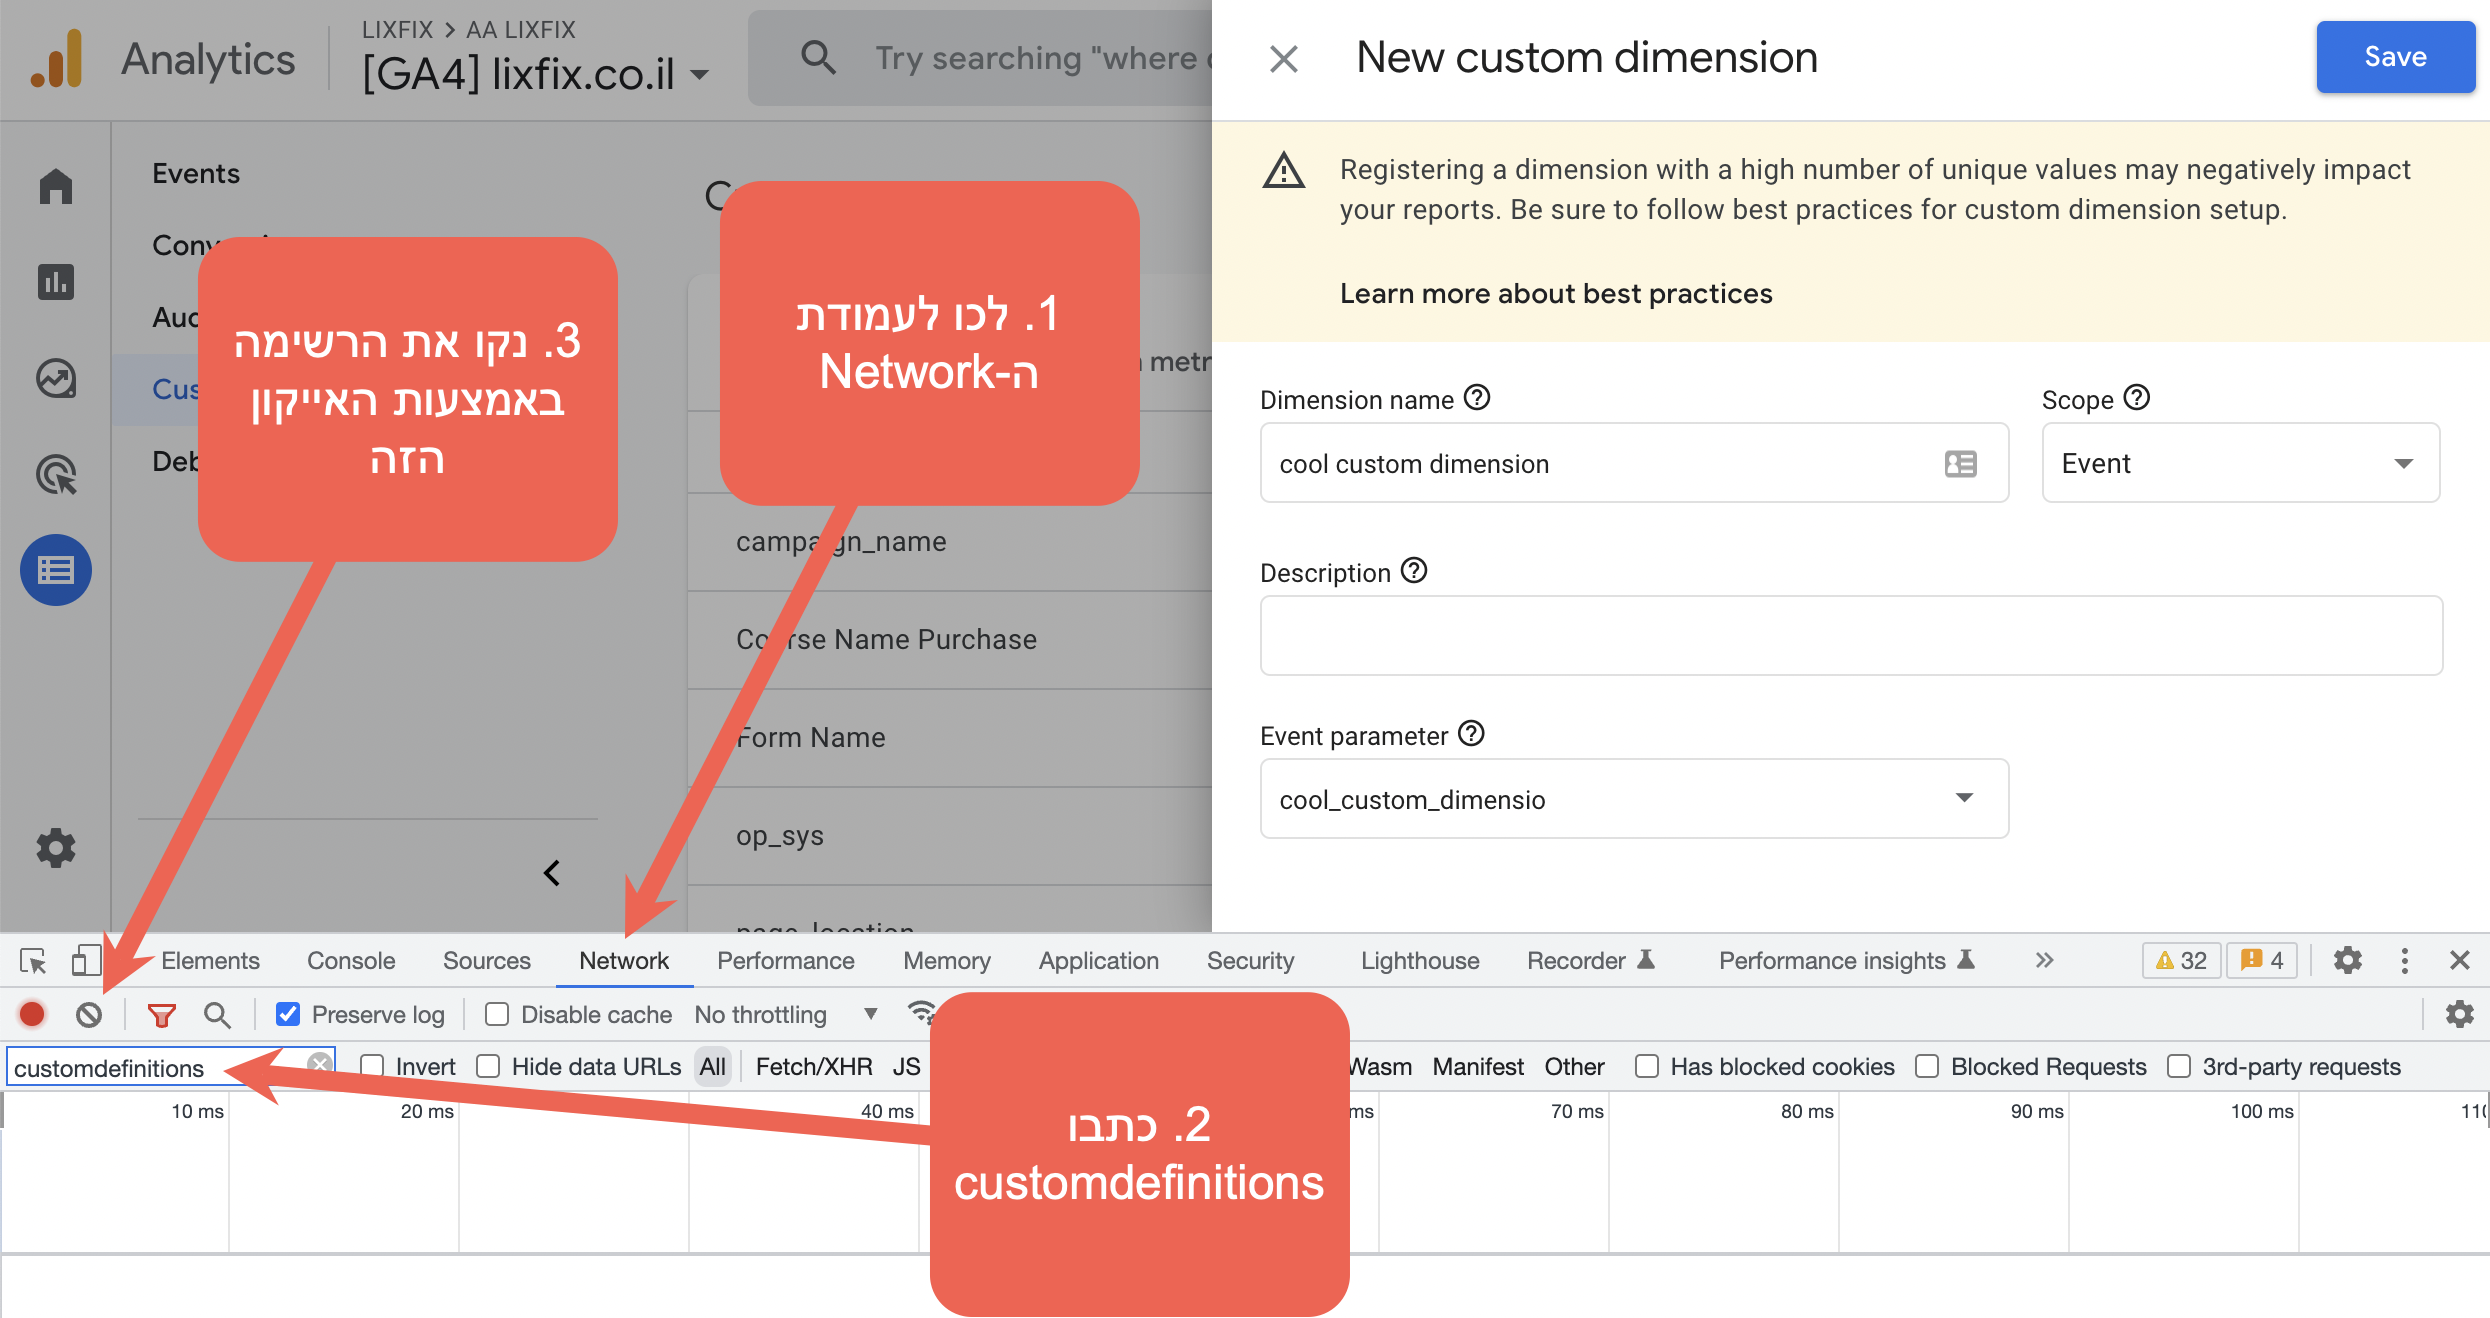Close the DevTools panel
Viewport: 2490px width, 1318px height.
click(2460, 961)
